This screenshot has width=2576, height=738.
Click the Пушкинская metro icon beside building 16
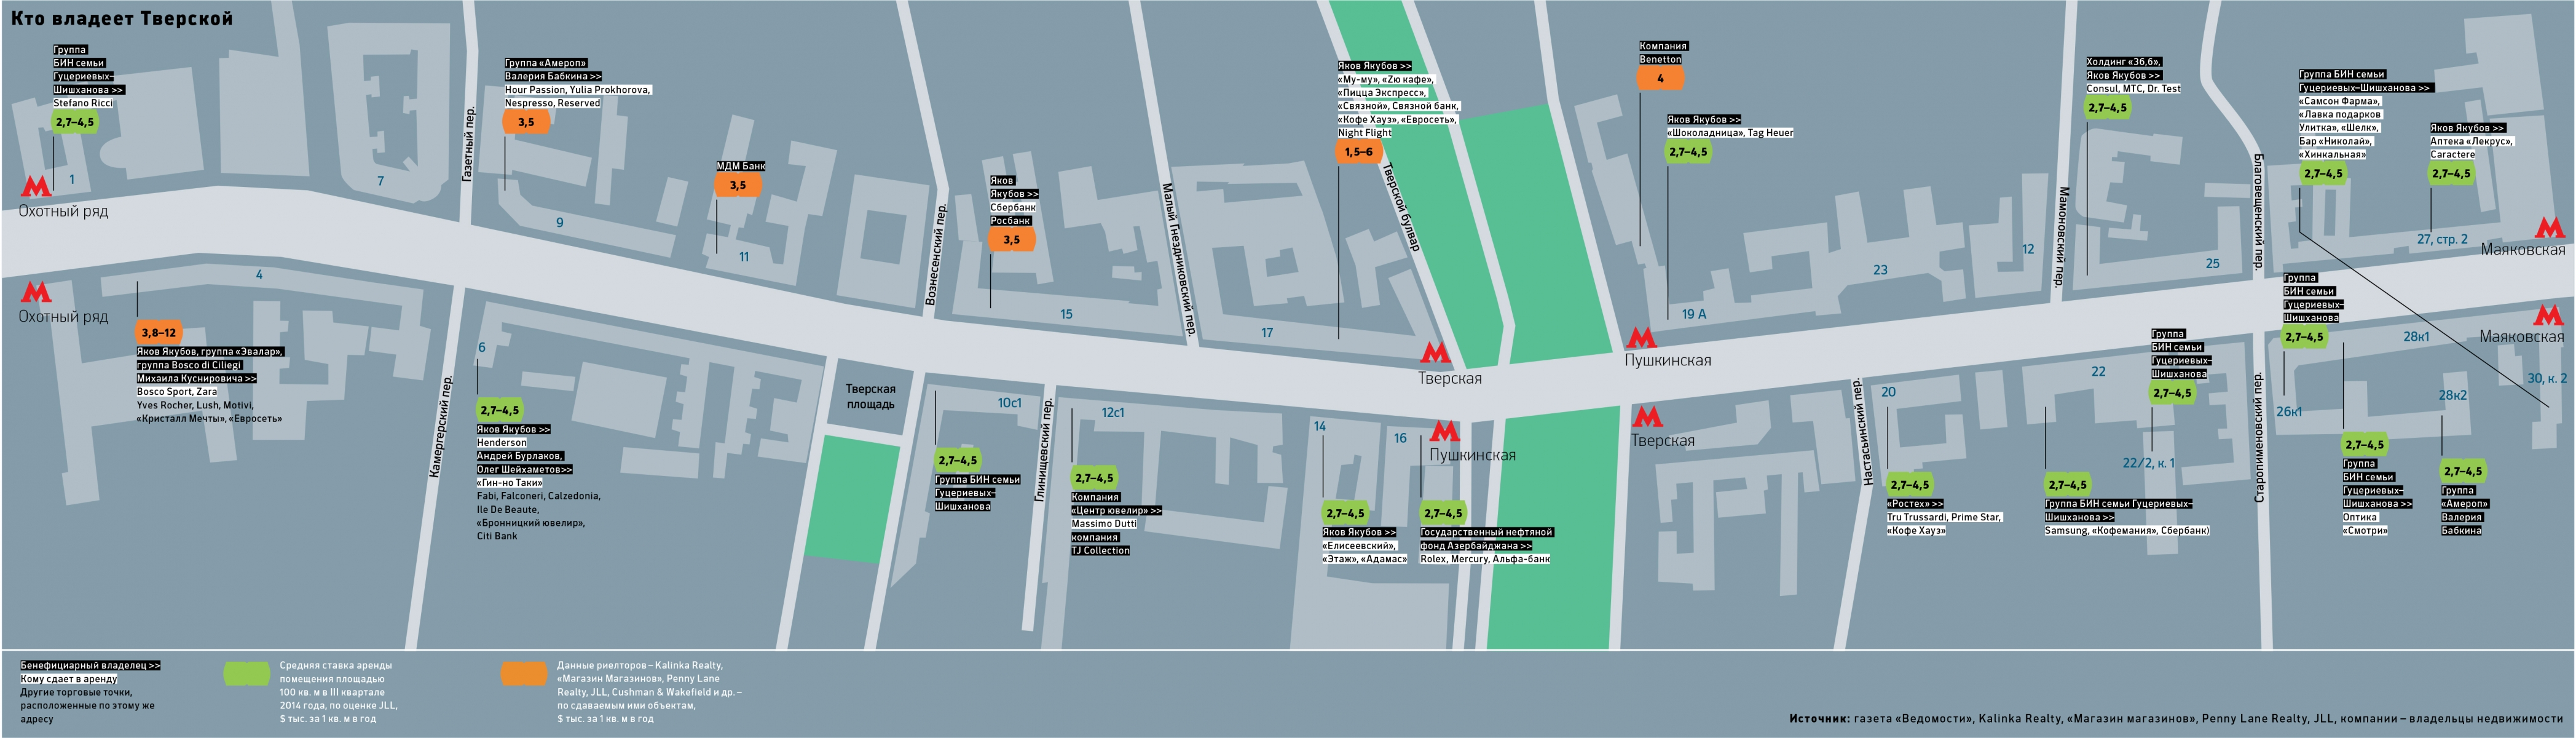pos(1444,431)
